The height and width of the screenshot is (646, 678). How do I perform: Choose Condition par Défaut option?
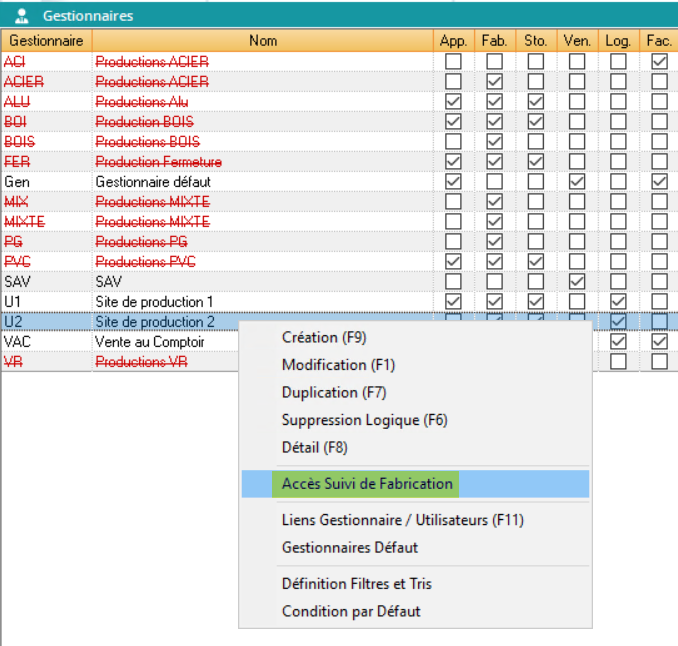[x=351, y=611]
